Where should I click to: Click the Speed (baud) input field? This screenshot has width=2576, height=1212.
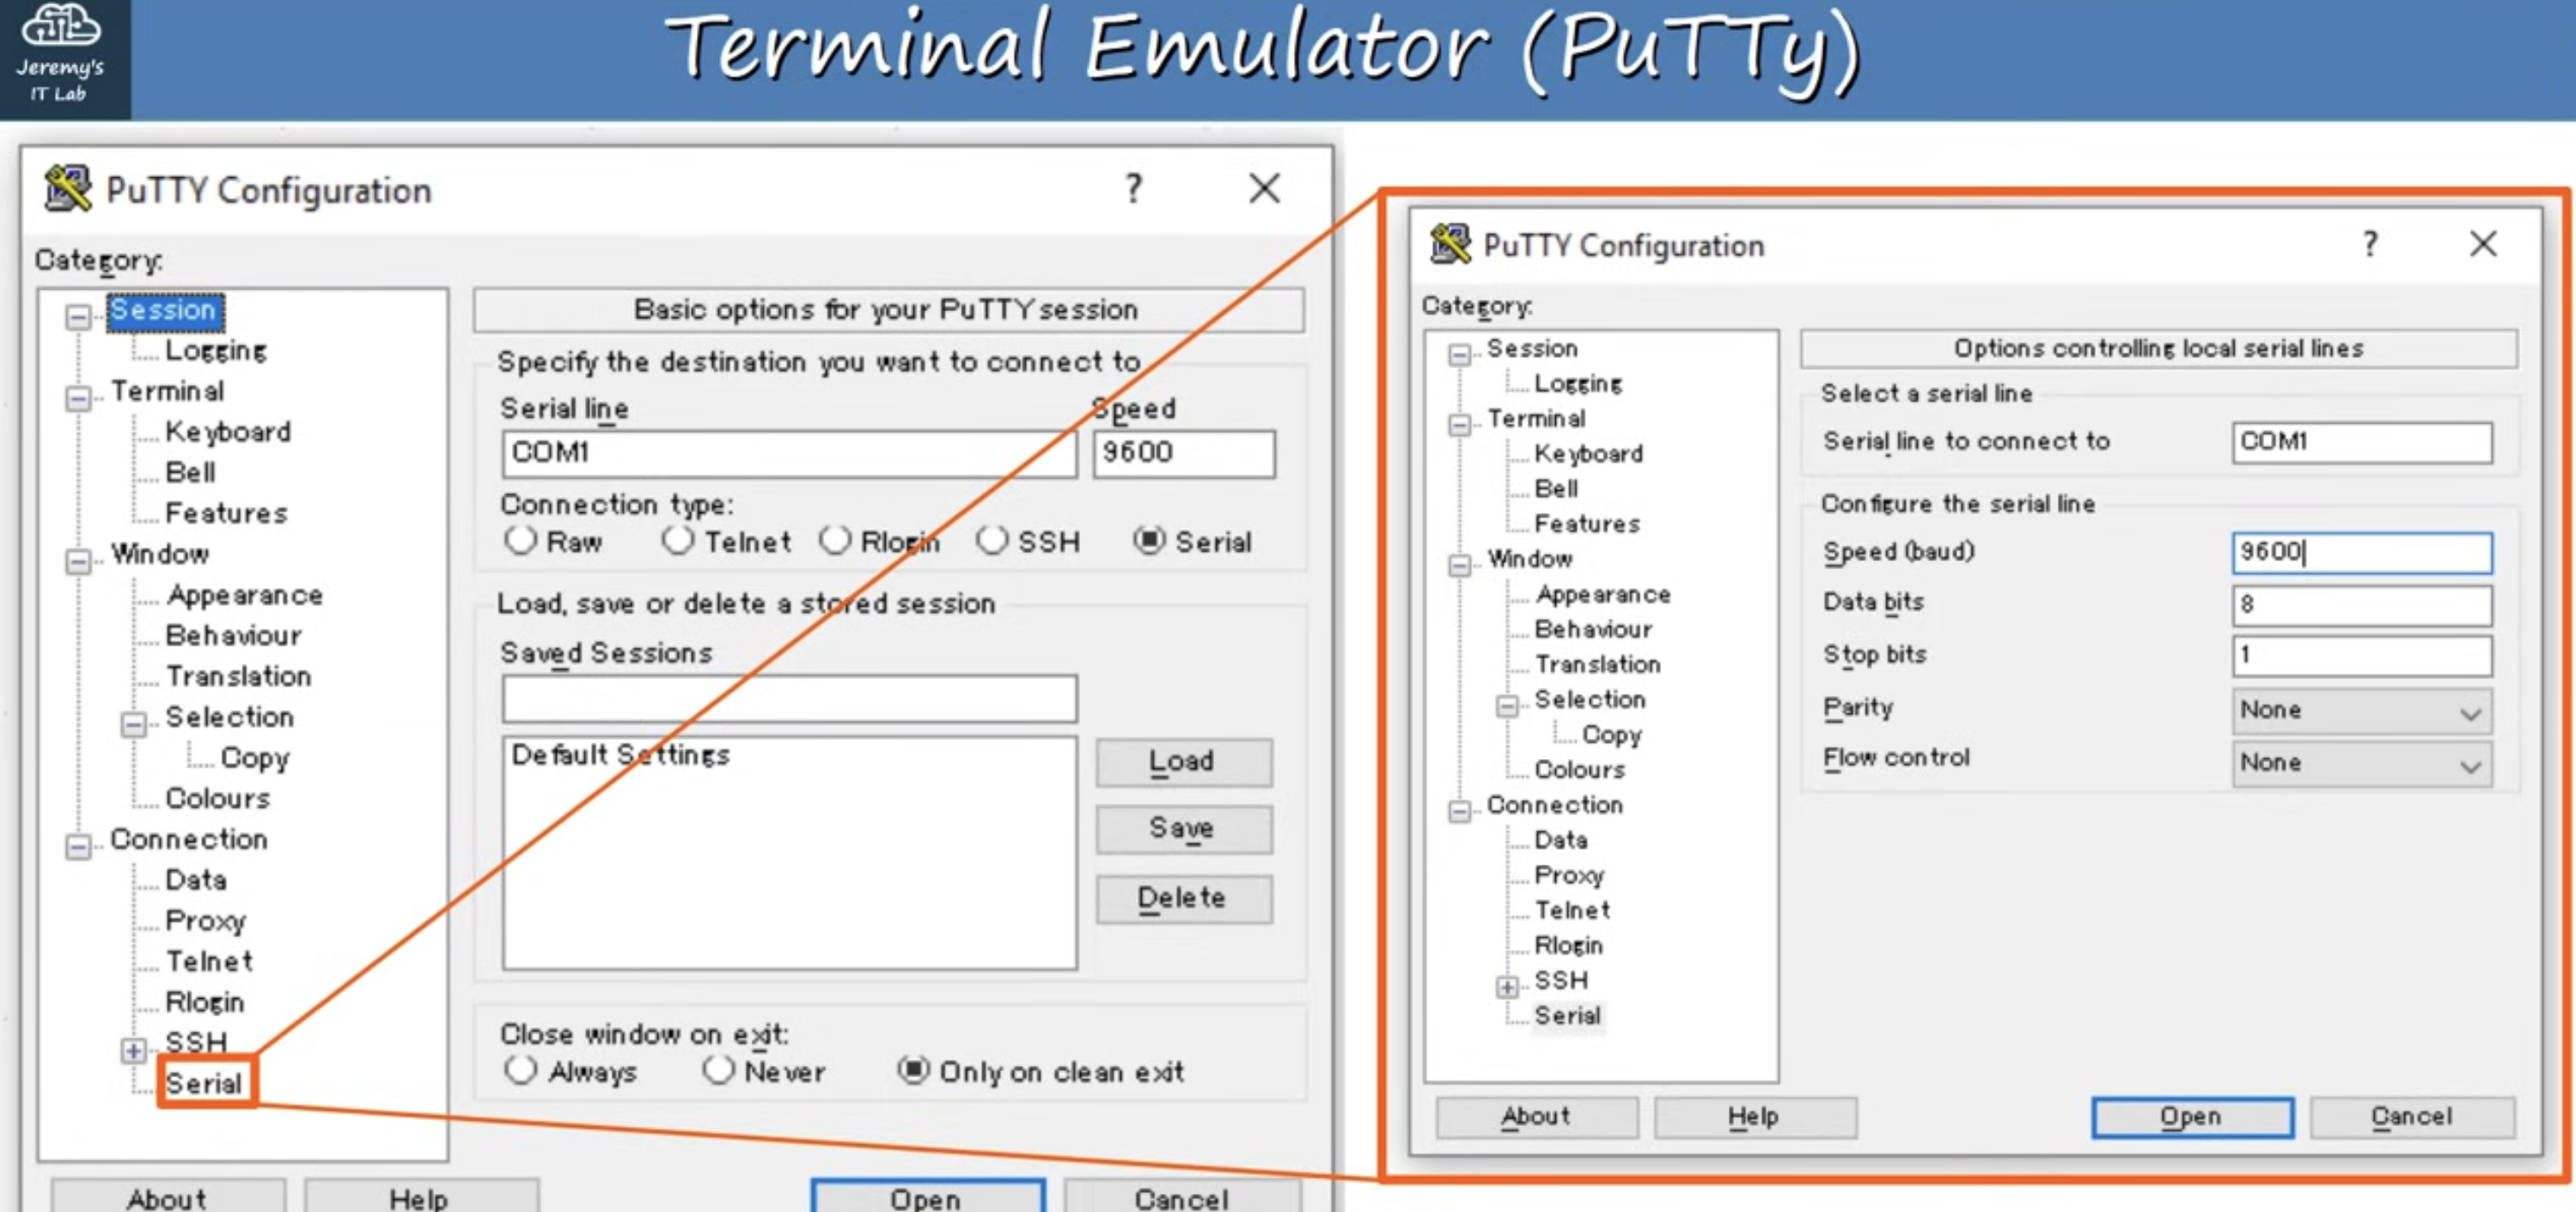coord(2361,552)
